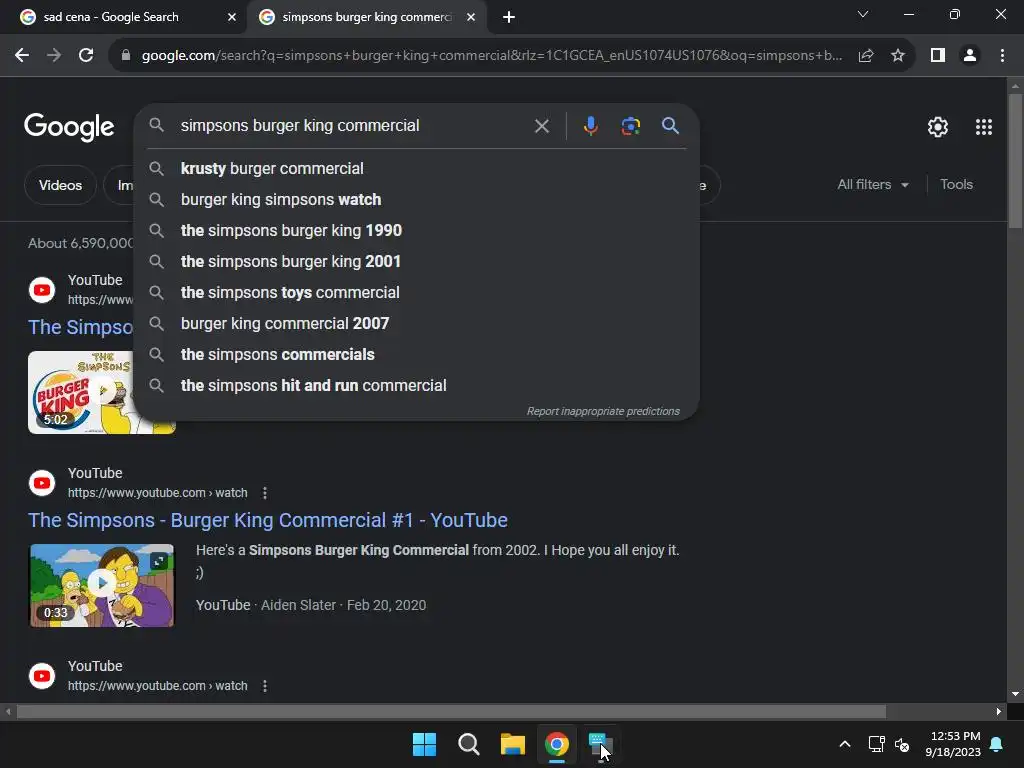Open the Chrome three-dot menu
1024x768 pixels.
coord(1002,56)
